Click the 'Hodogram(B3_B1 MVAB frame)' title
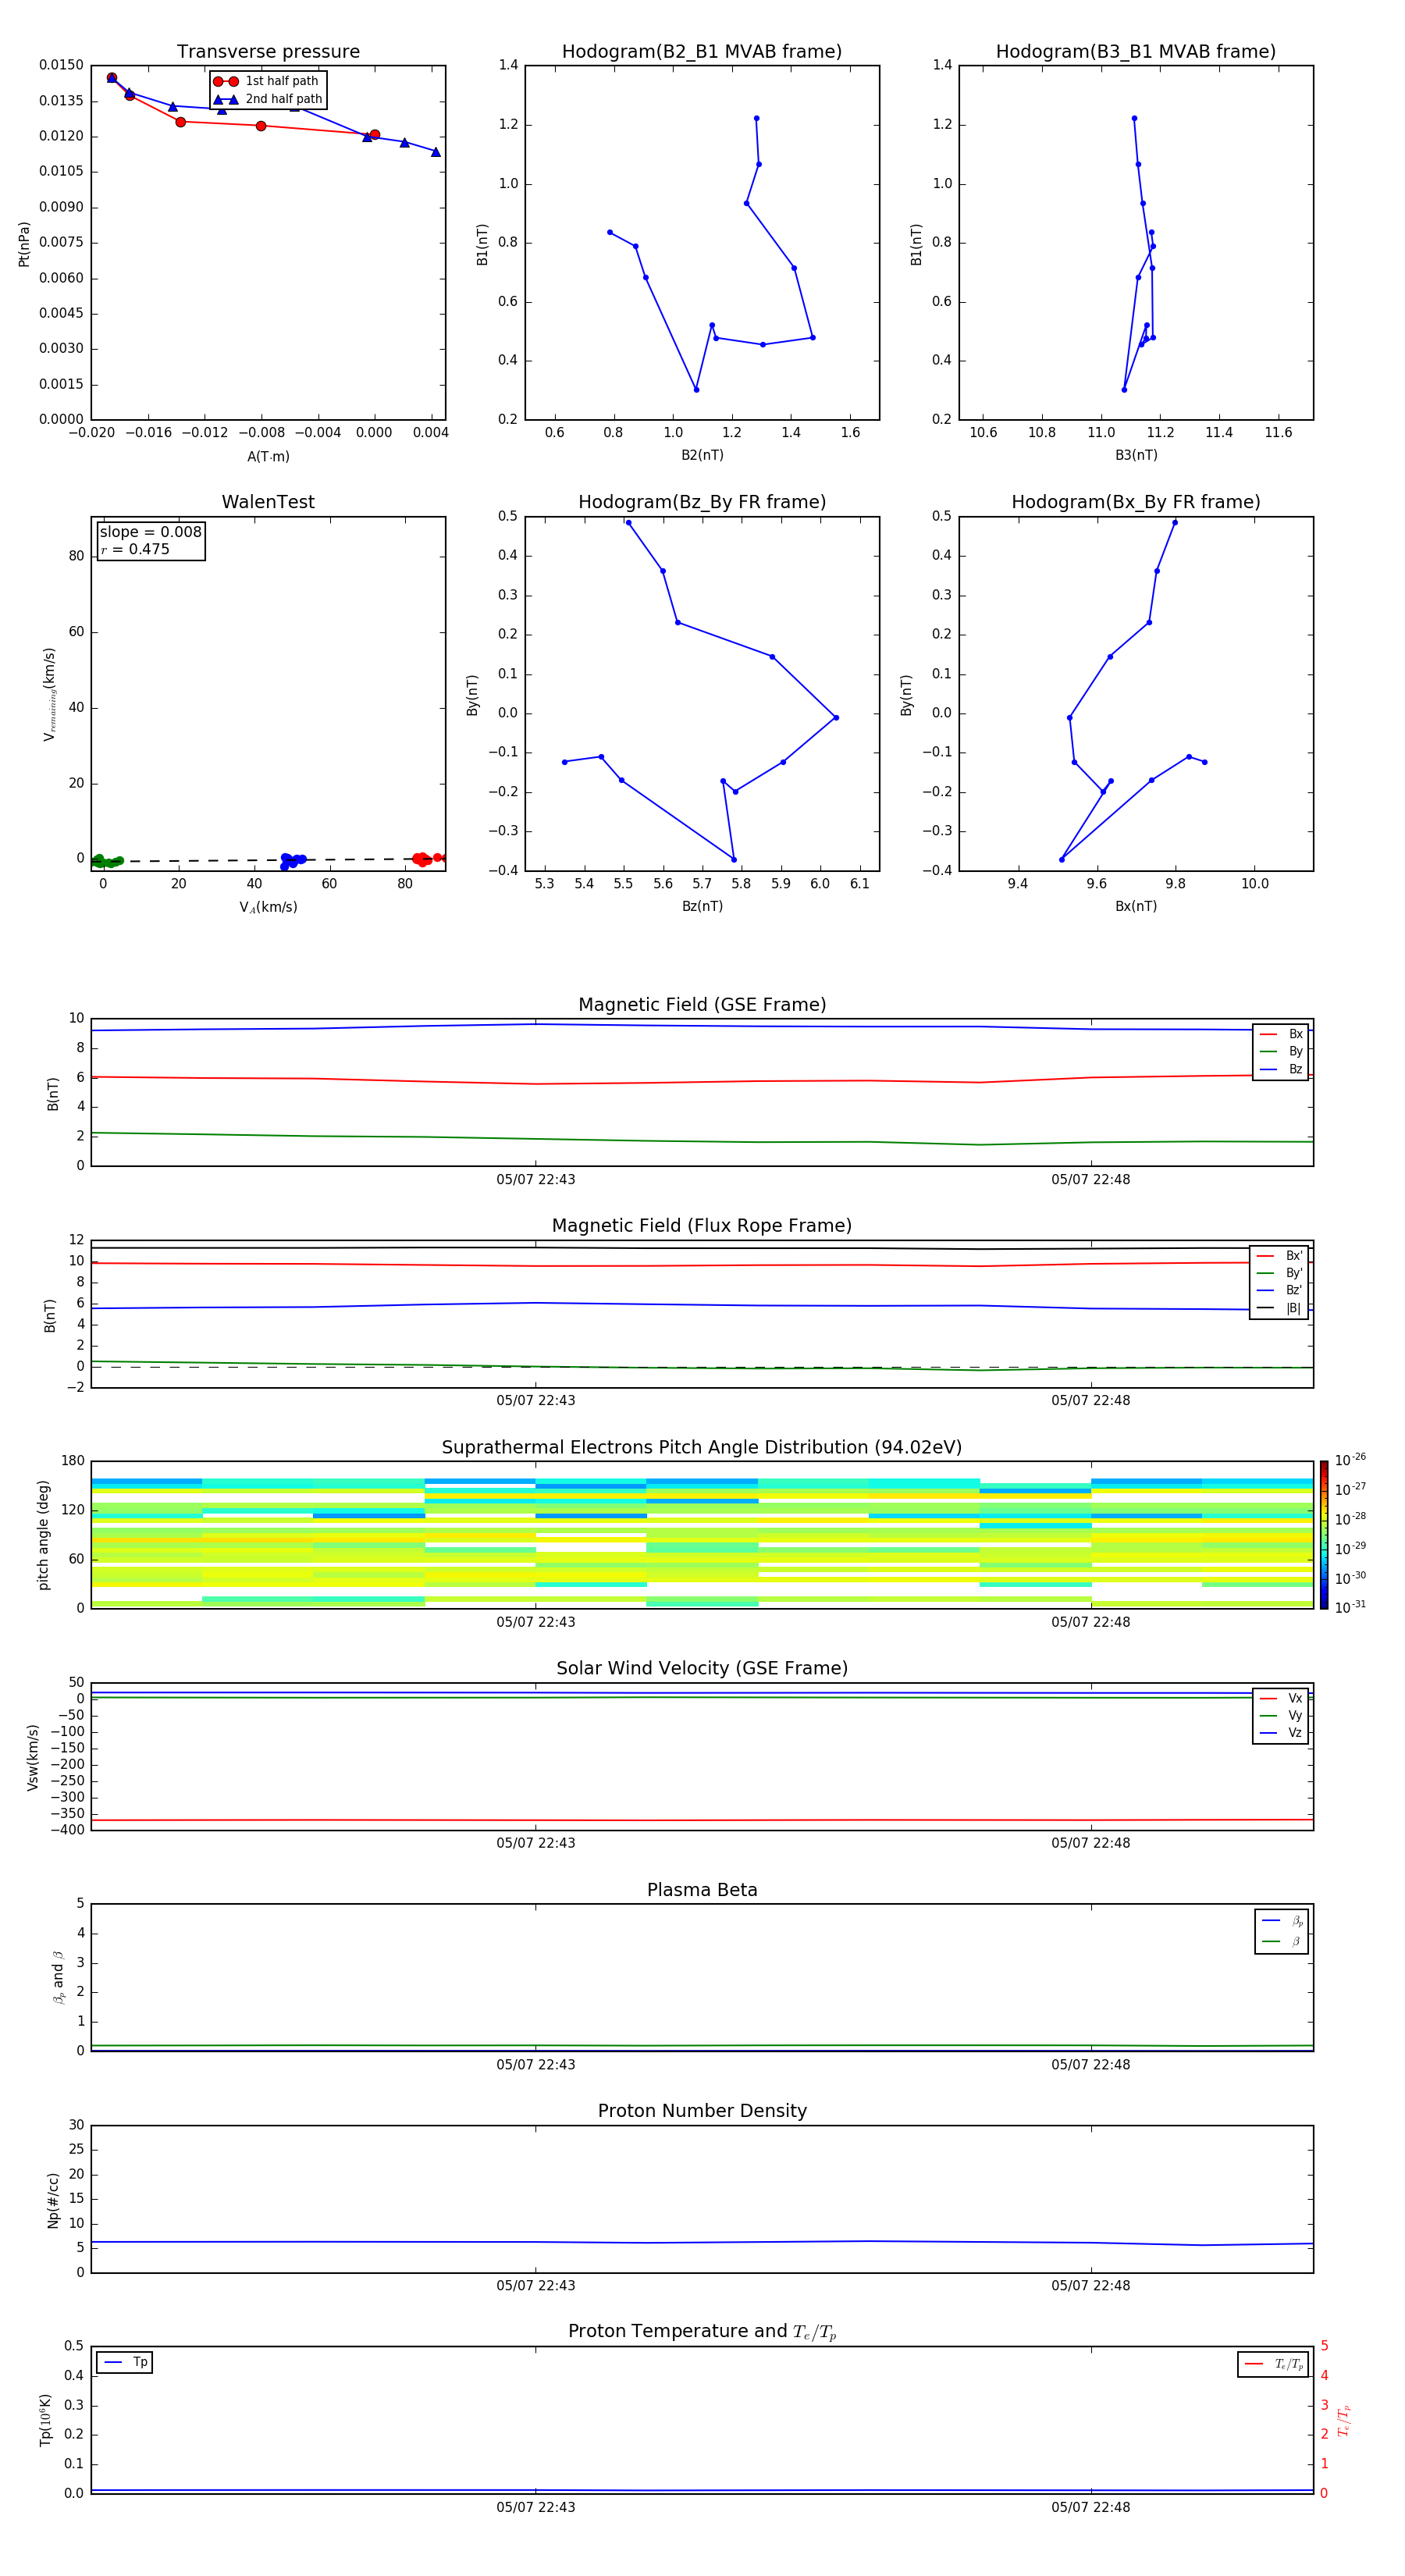Viewport: 1405px width, 2576px height. tap(1136, 52)
